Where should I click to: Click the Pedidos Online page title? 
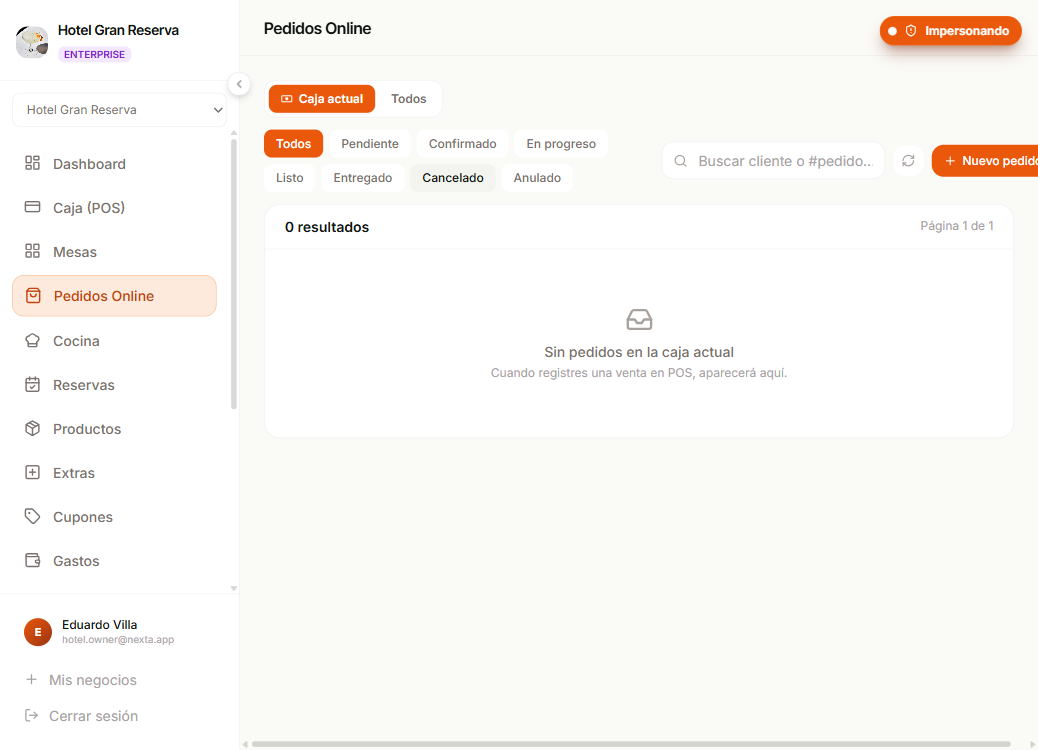pos(317,28)
